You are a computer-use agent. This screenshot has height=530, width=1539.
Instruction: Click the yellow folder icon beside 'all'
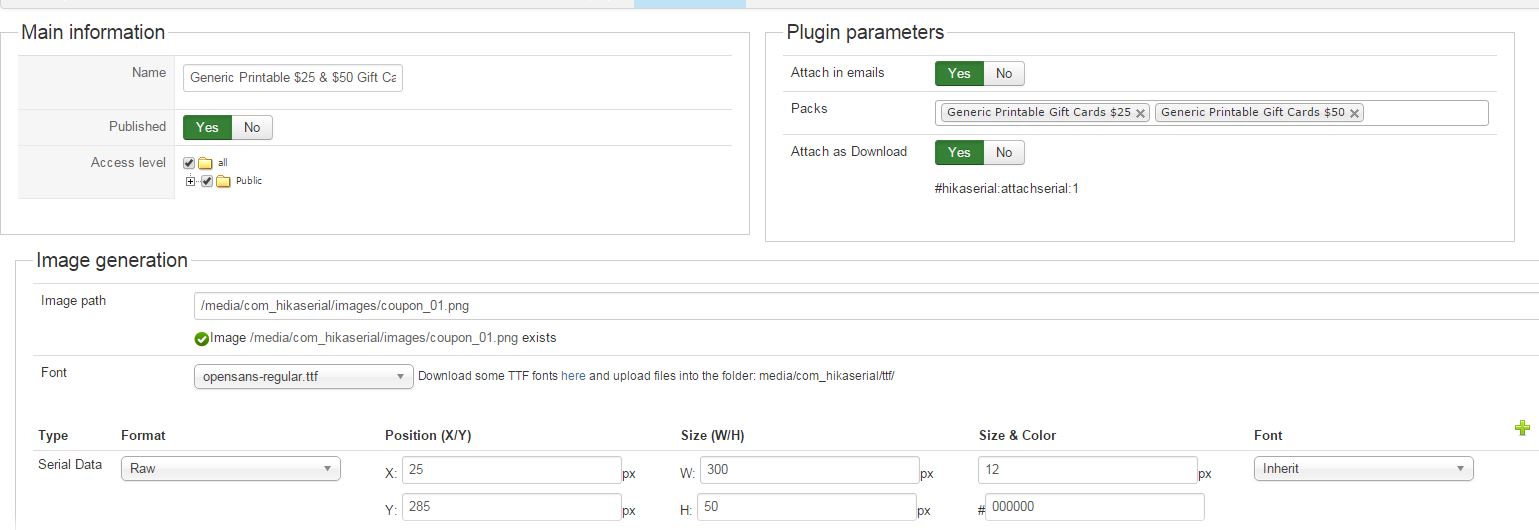pos(205,163)
